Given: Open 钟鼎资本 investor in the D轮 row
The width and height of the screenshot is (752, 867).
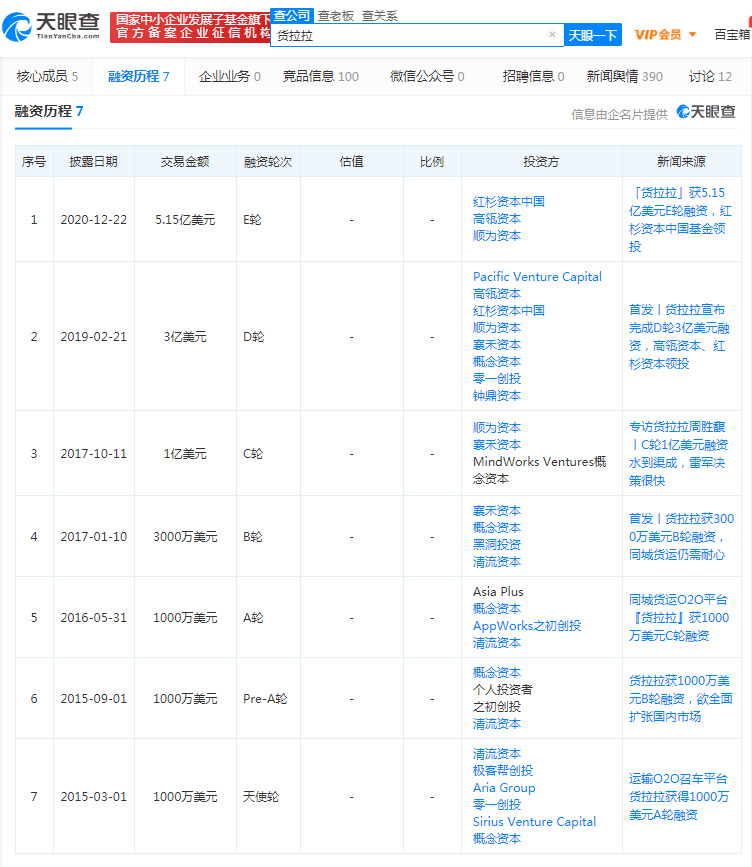Looking at the screenshot, I should tap(497, 395).
